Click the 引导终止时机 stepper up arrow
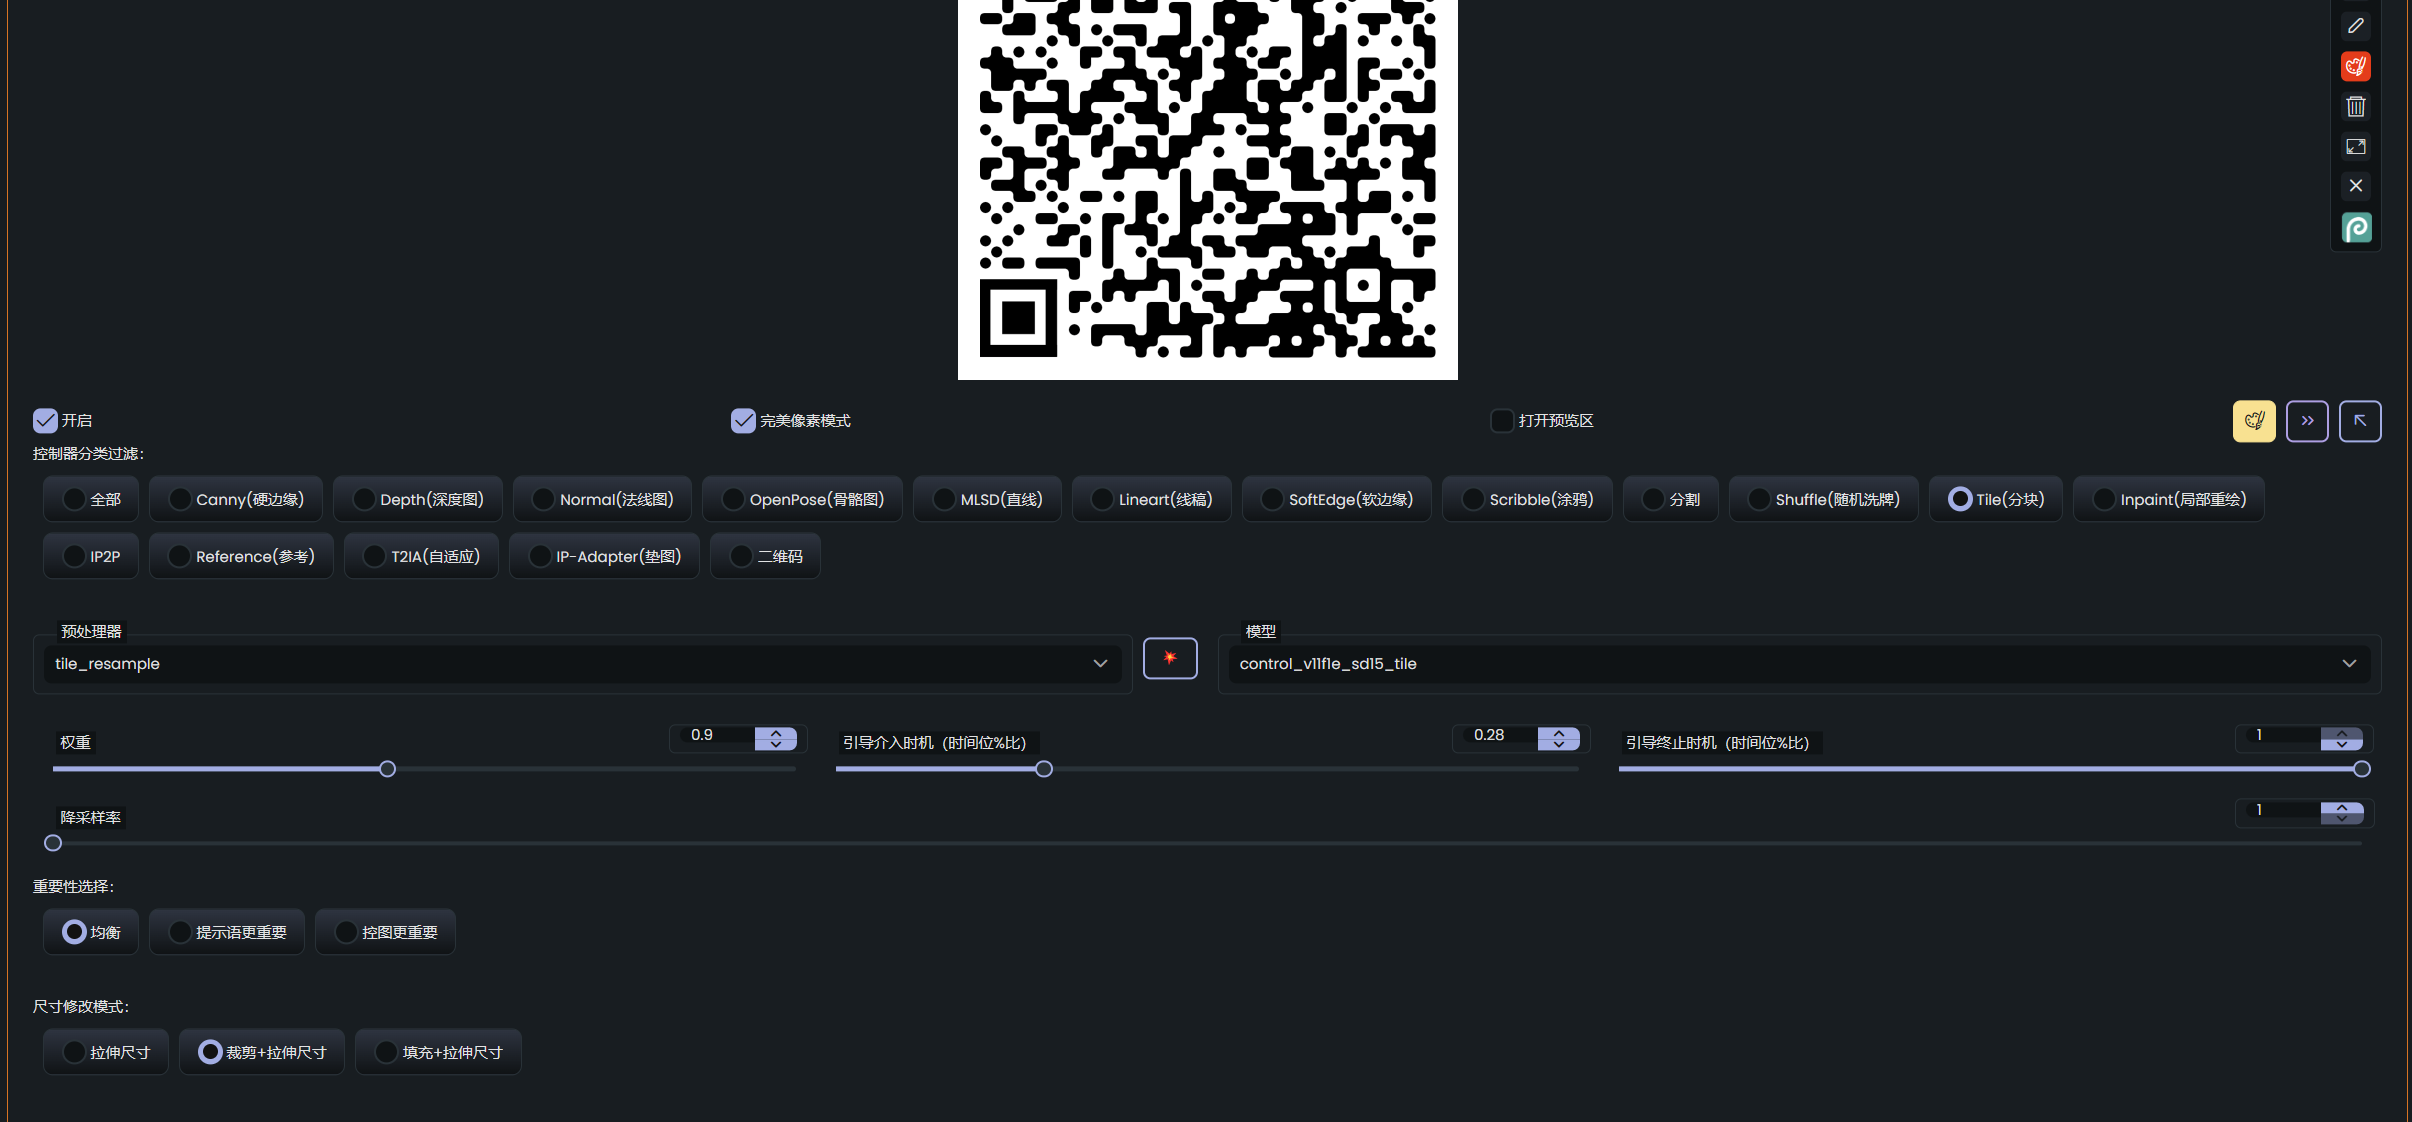 (2342, 733)
